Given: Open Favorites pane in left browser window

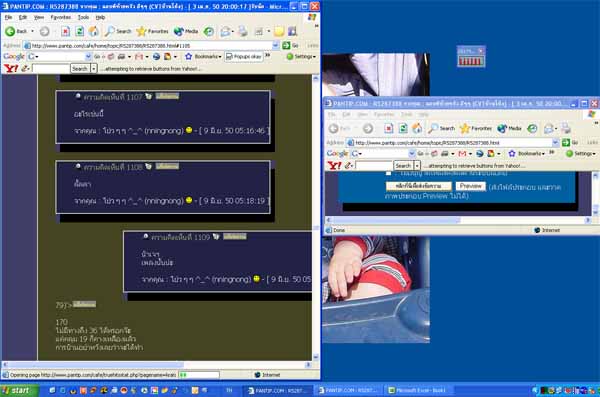Looking at the screenshot, I should [152, 31].
